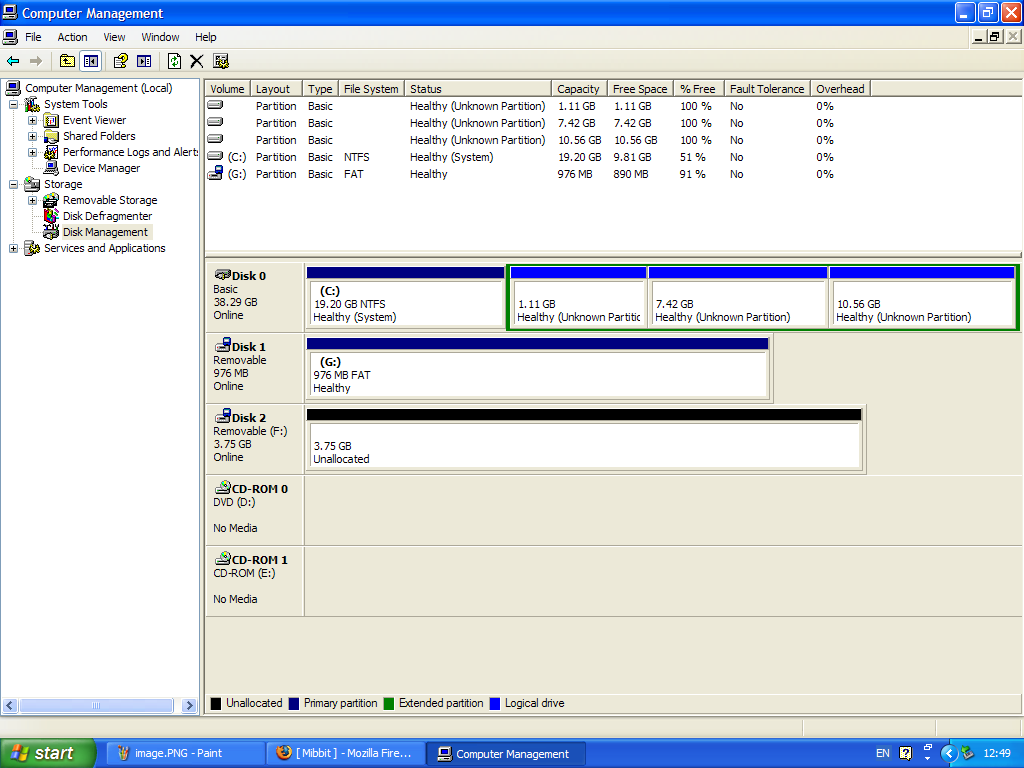1024x768 pixels.
Task: Toggle Show/Hide Console Tree toolbar button
Action: click(x=91, y=61)
